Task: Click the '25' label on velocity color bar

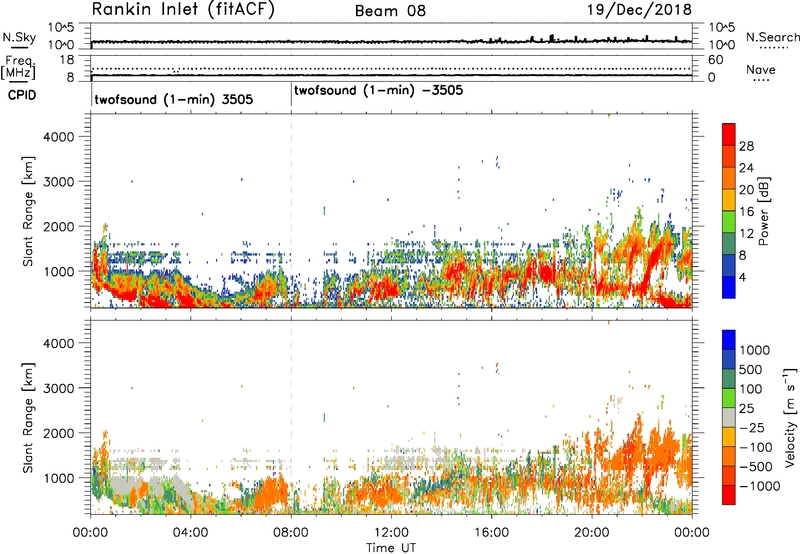Action: (x=746, y=408)
